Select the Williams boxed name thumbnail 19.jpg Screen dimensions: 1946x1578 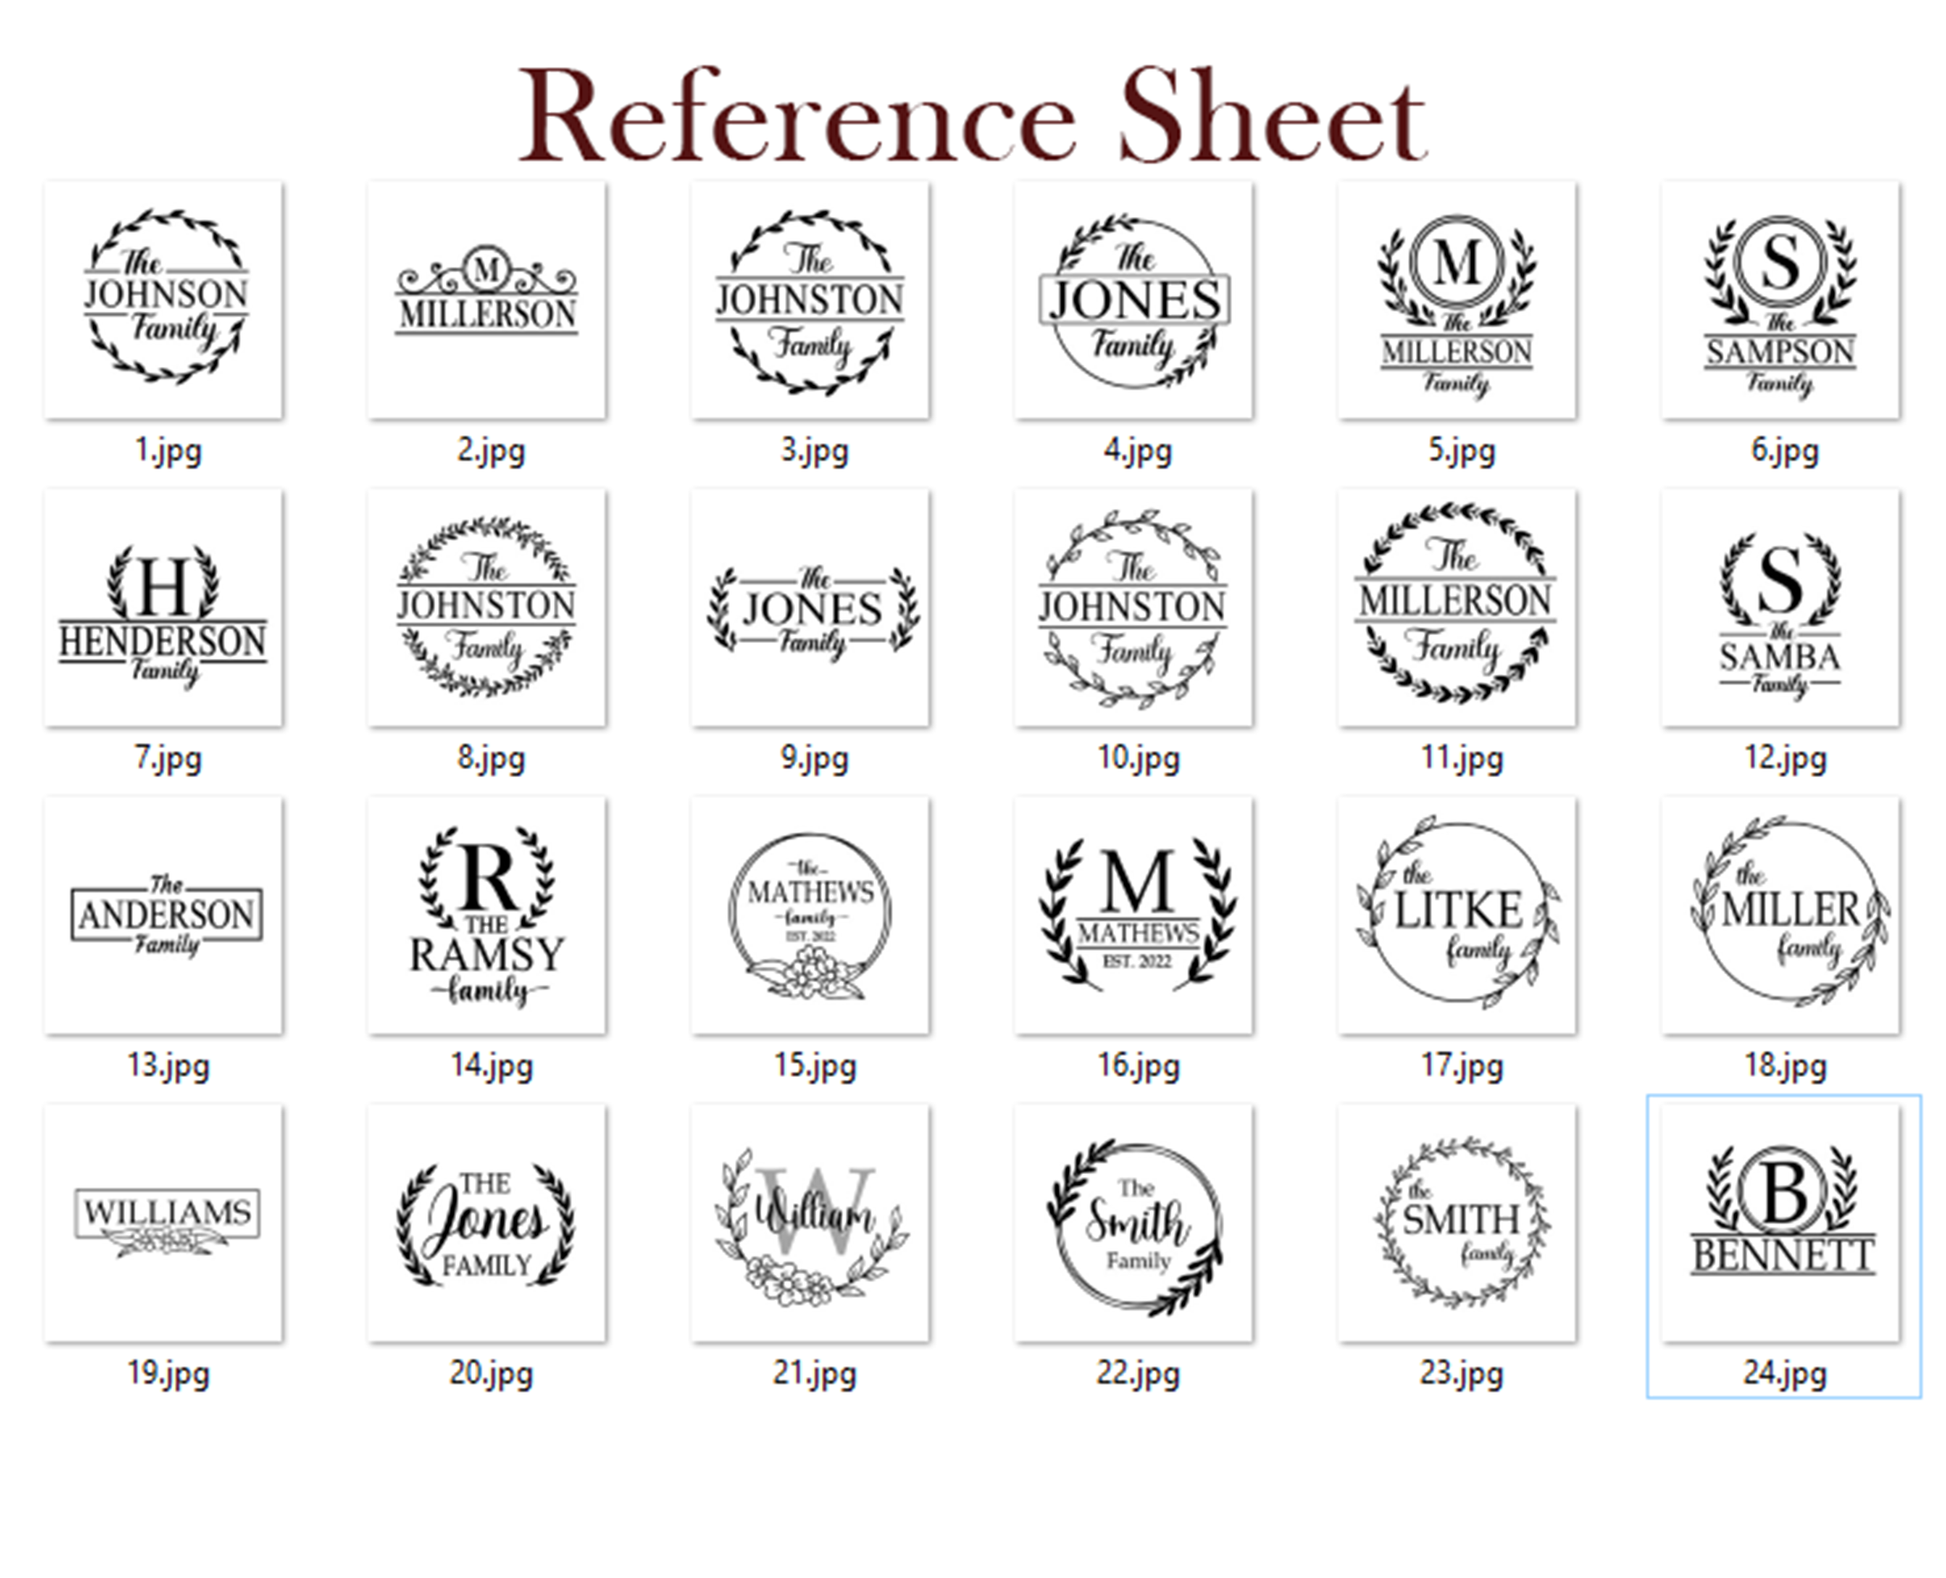(x=164, y=1223)
